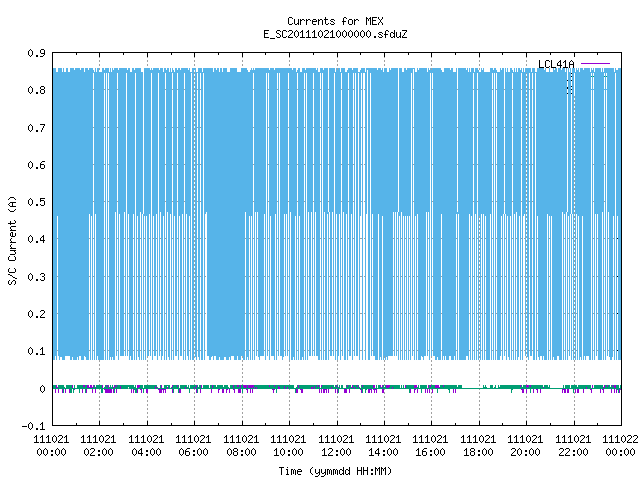The width and height of the screenshot is (640, 480).
Task: Click the 04:00 x-axis time label
Action: [x=146, y=452]
